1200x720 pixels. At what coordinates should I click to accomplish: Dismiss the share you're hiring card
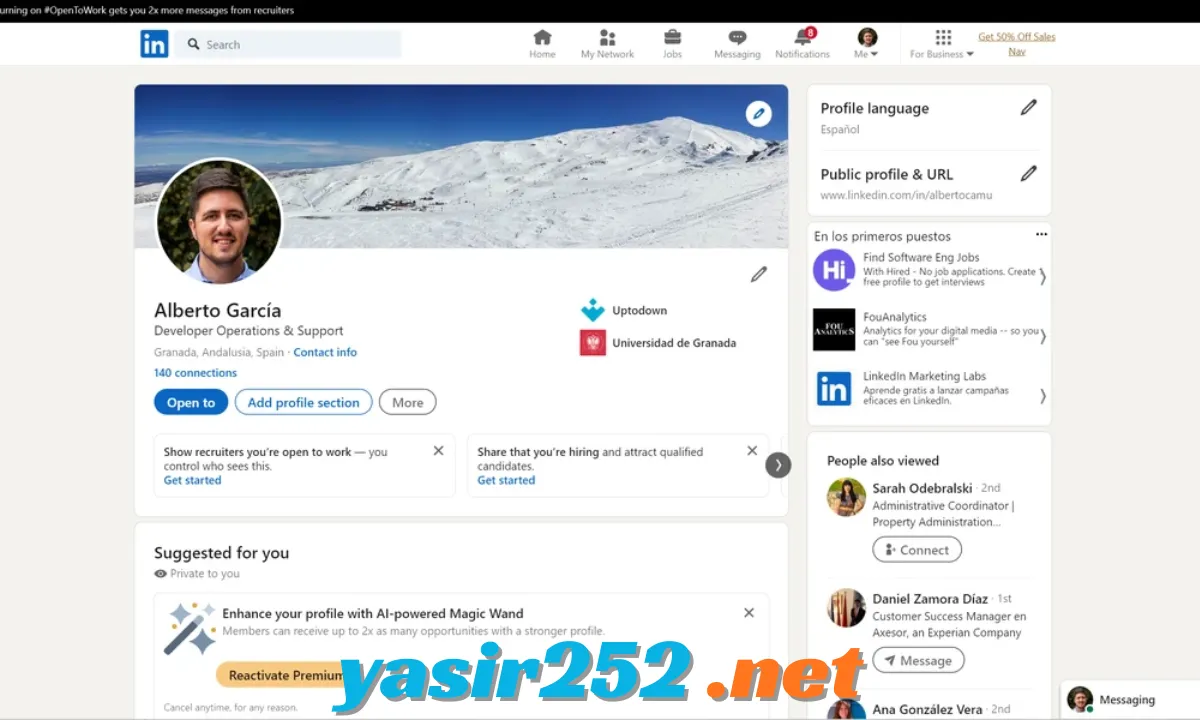coord(752,451)
